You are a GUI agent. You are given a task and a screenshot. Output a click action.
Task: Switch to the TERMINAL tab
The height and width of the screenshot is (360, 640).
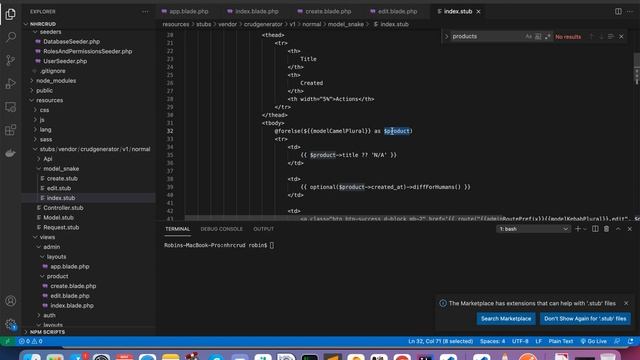point(178,229)
